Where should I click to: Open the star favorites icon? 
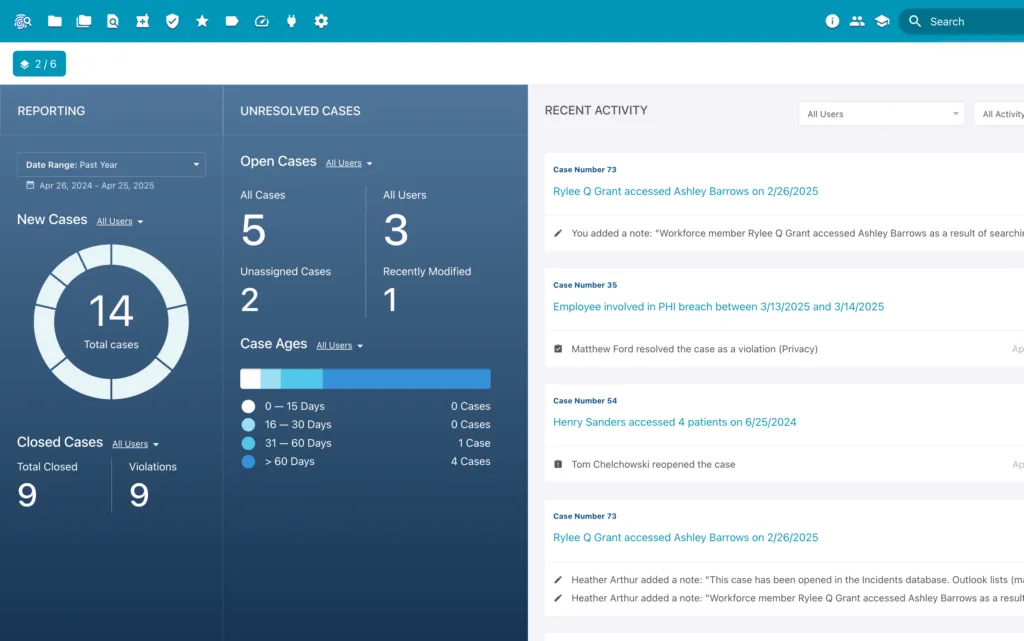[x=202, y=21]
